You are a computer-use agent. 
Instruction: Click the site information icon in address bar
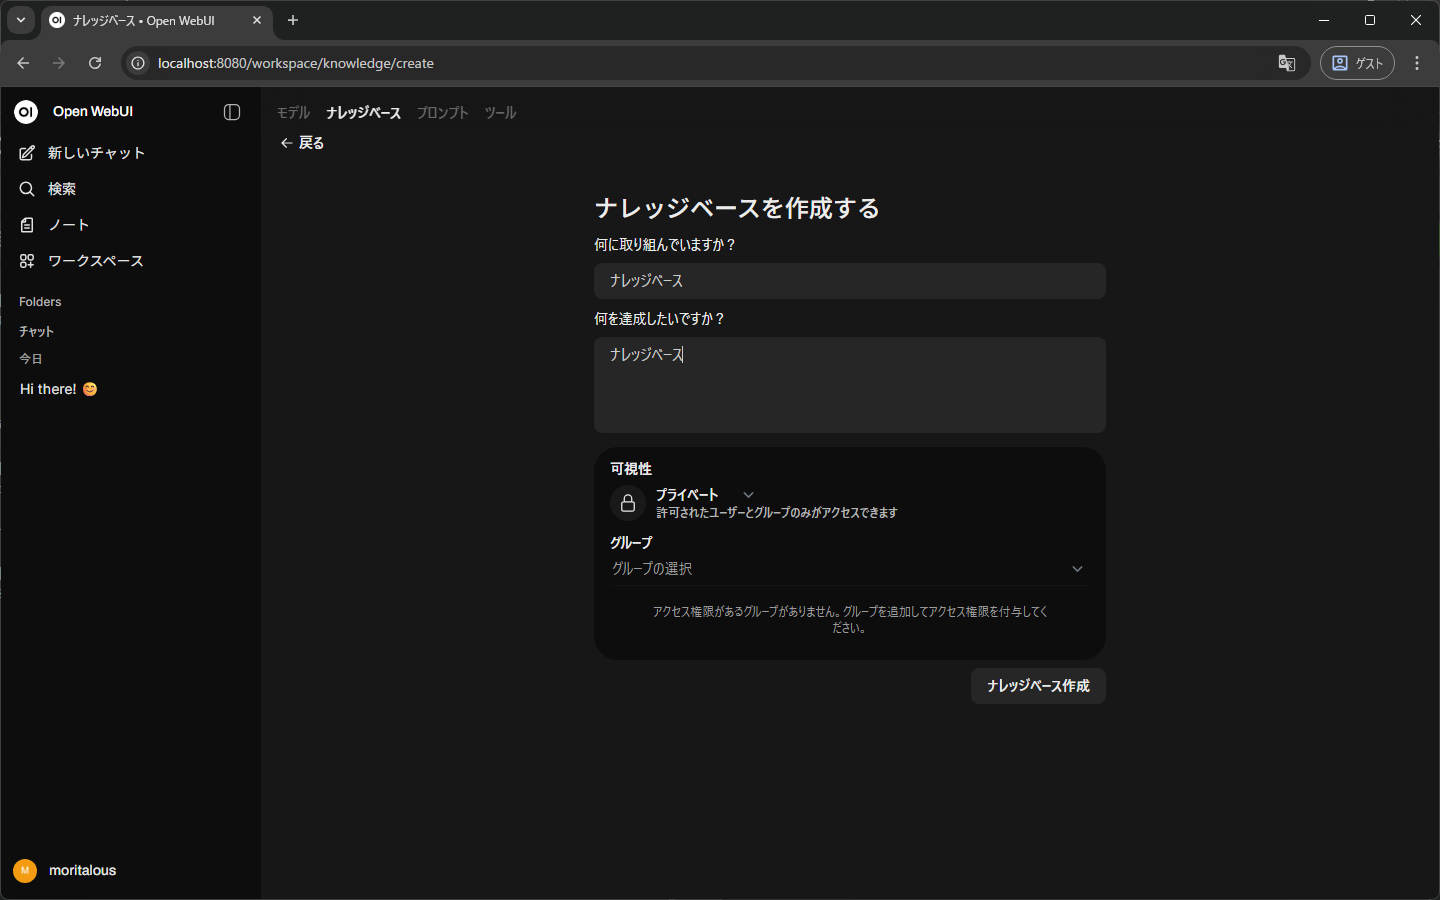(139, 63)
